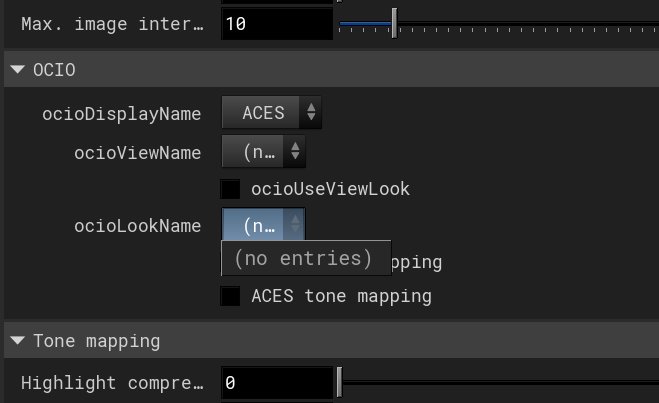Viewport: 659px width, 403px height.
Task: Click the Tone mapping header text
Action: coord(96,341)
